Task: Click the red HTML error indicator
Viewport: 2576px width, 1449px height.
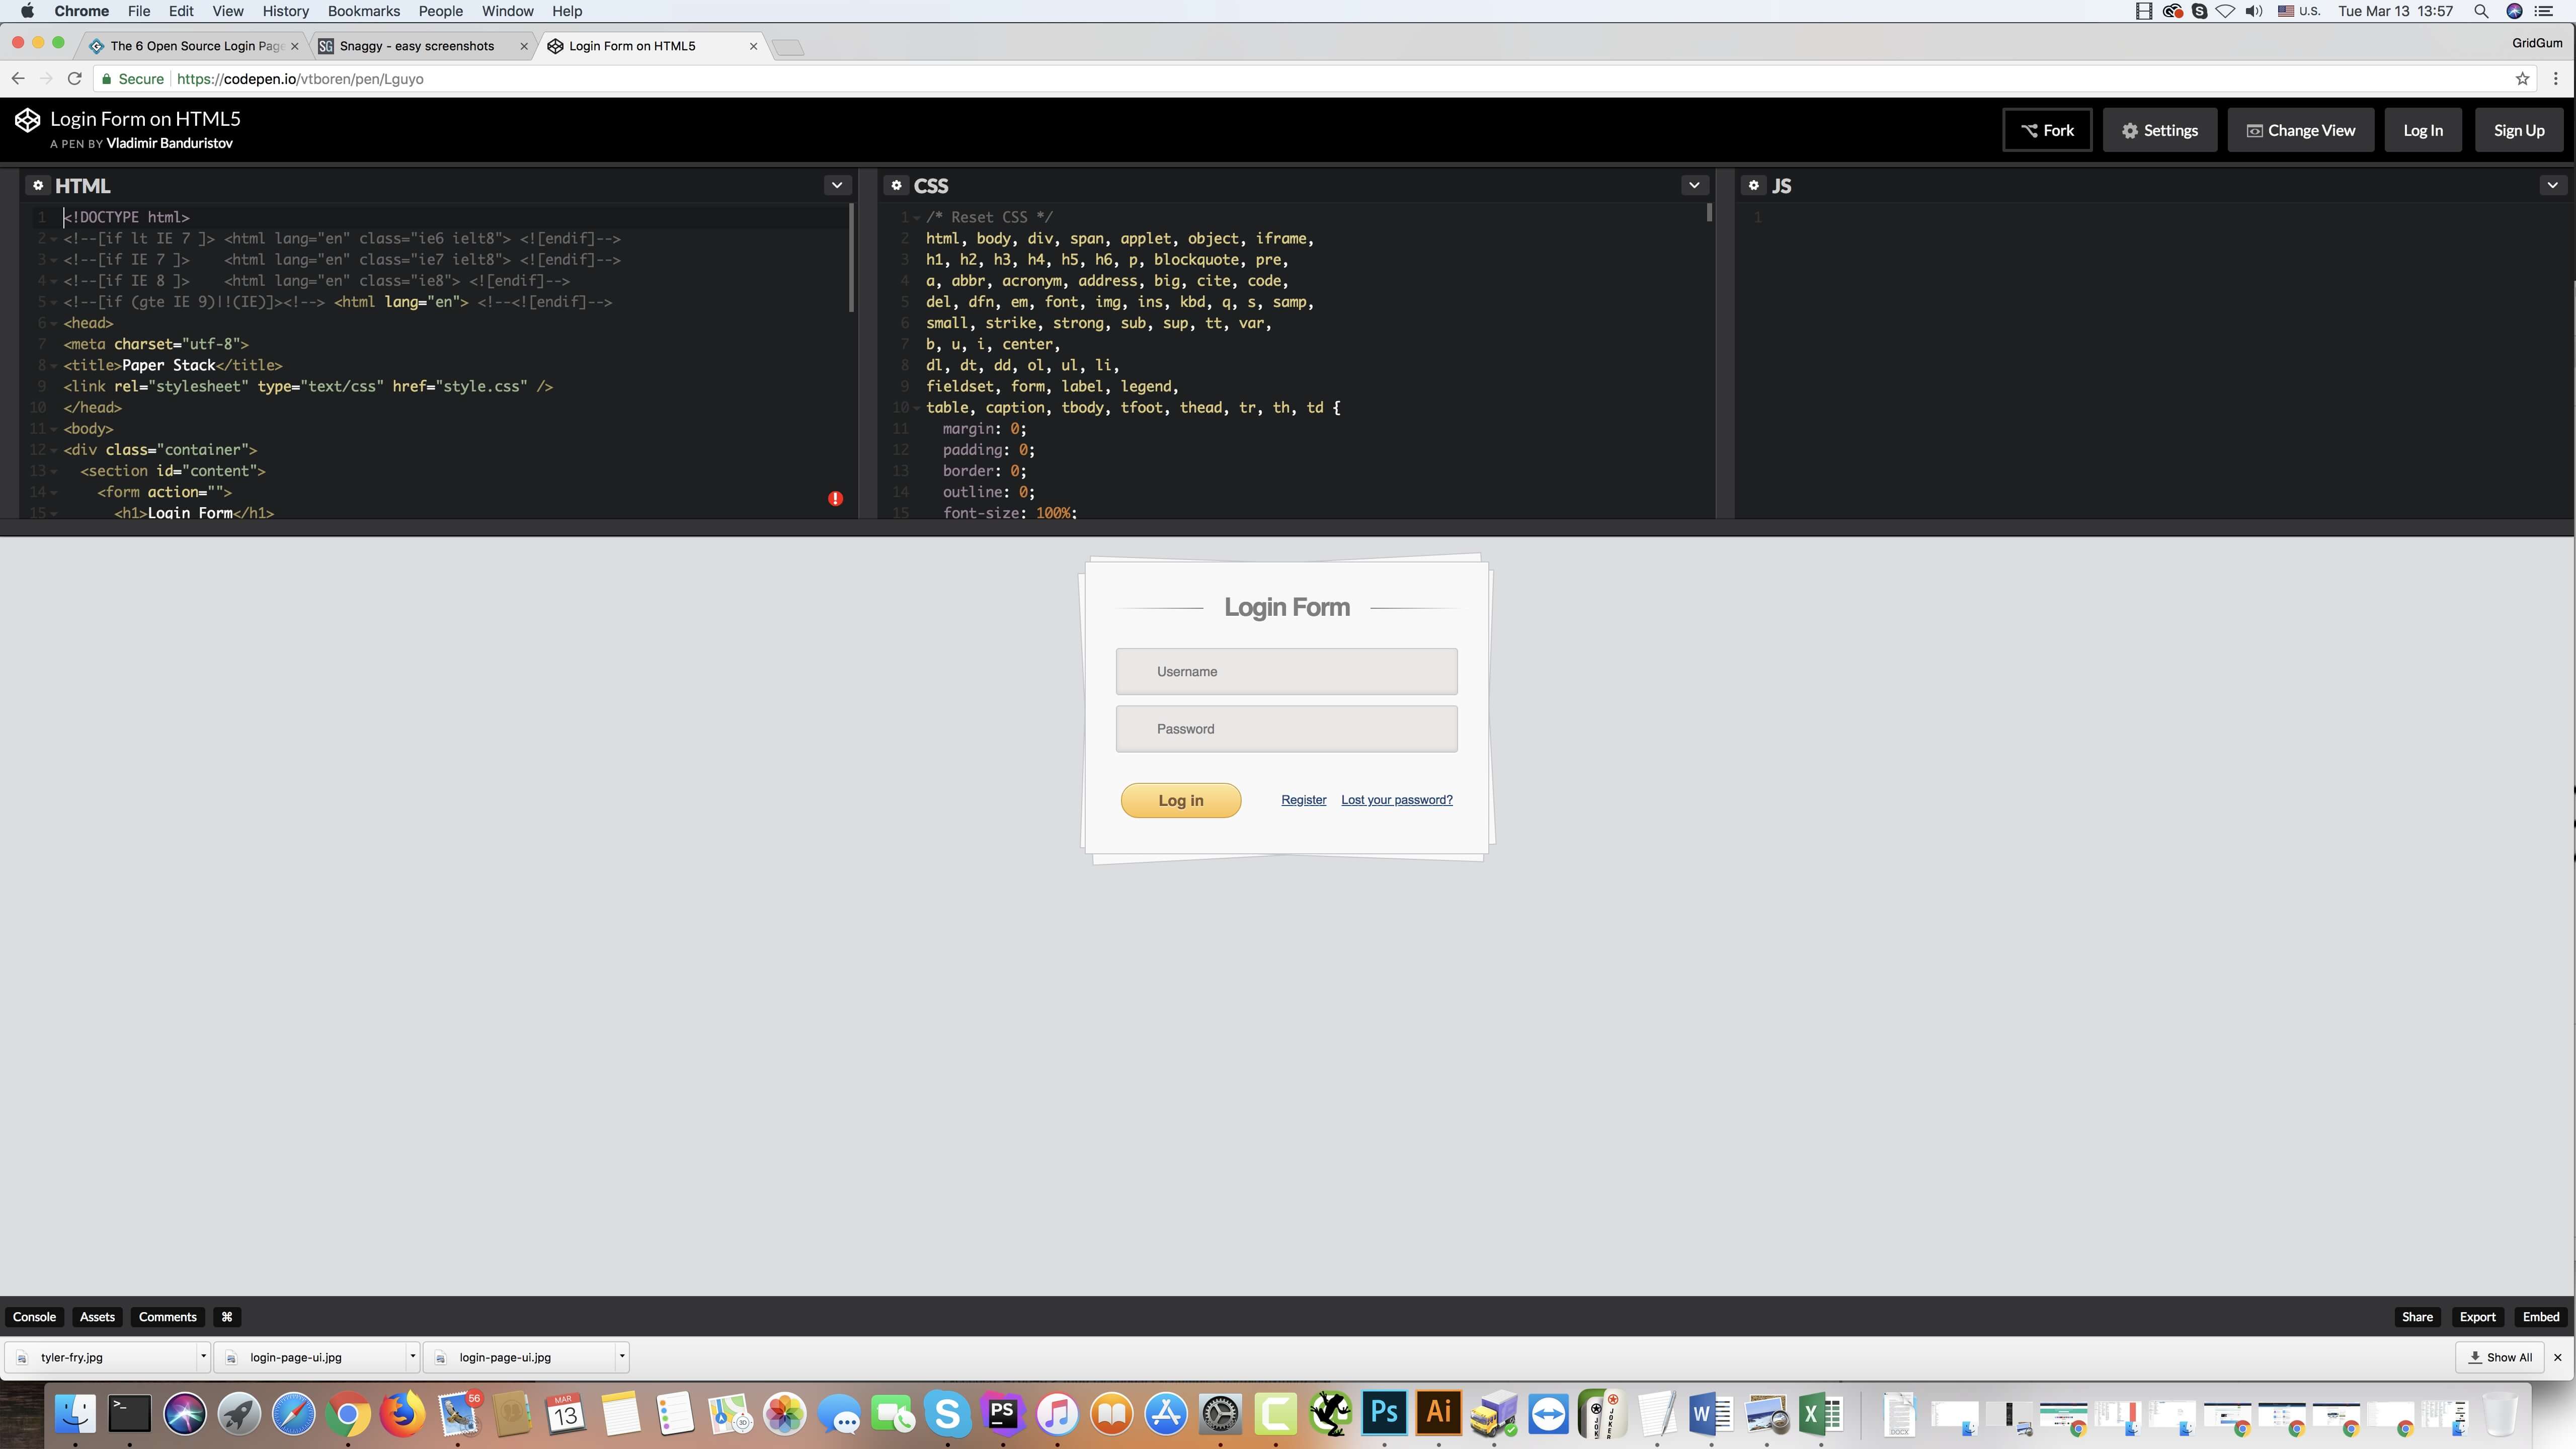Action: pyautogui.click(x=835, y=498)
